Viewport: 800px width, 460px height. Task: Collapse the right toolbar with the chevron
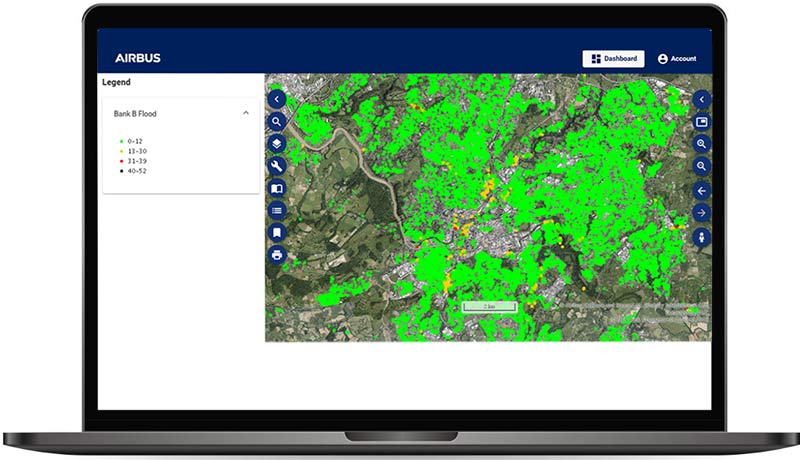[x=701, y=99]
